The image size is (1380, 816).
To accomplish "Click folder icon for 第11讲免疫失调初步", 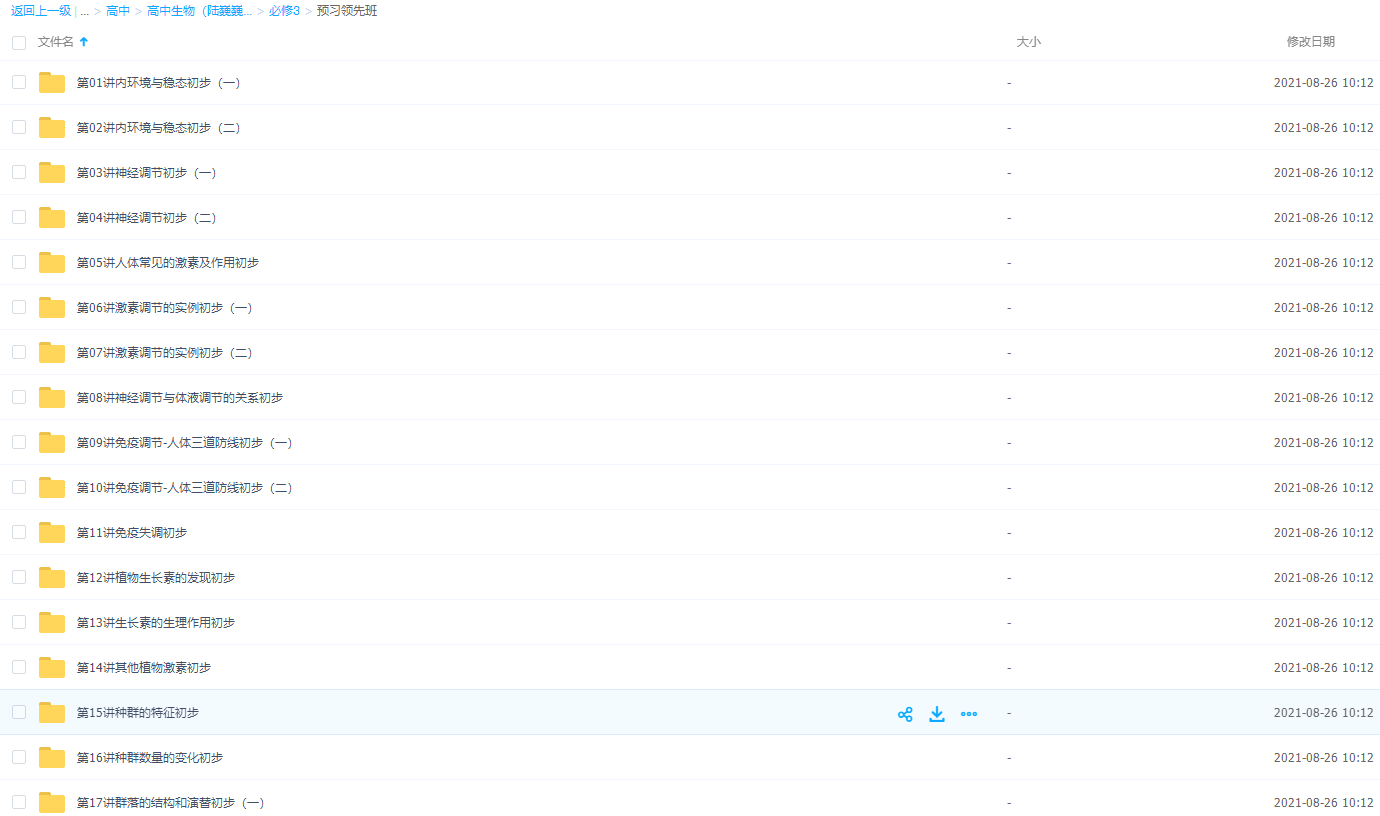I will pyautogui.click(x=52, y=533).
